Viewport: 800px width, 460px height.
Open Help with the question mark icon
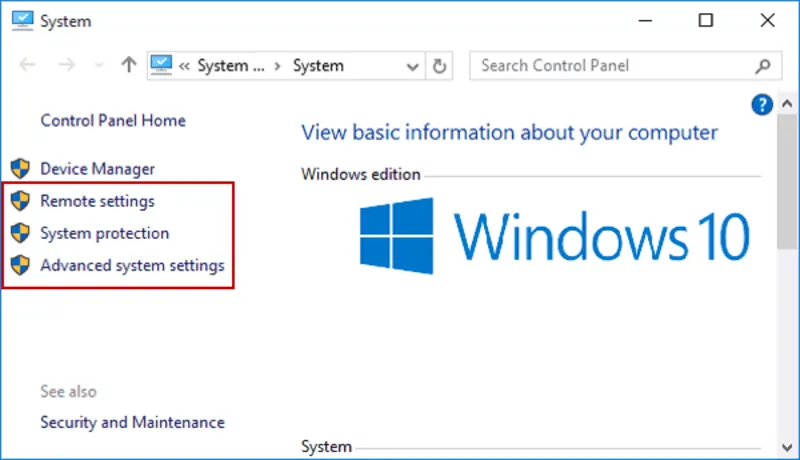(x=762, y=105)
